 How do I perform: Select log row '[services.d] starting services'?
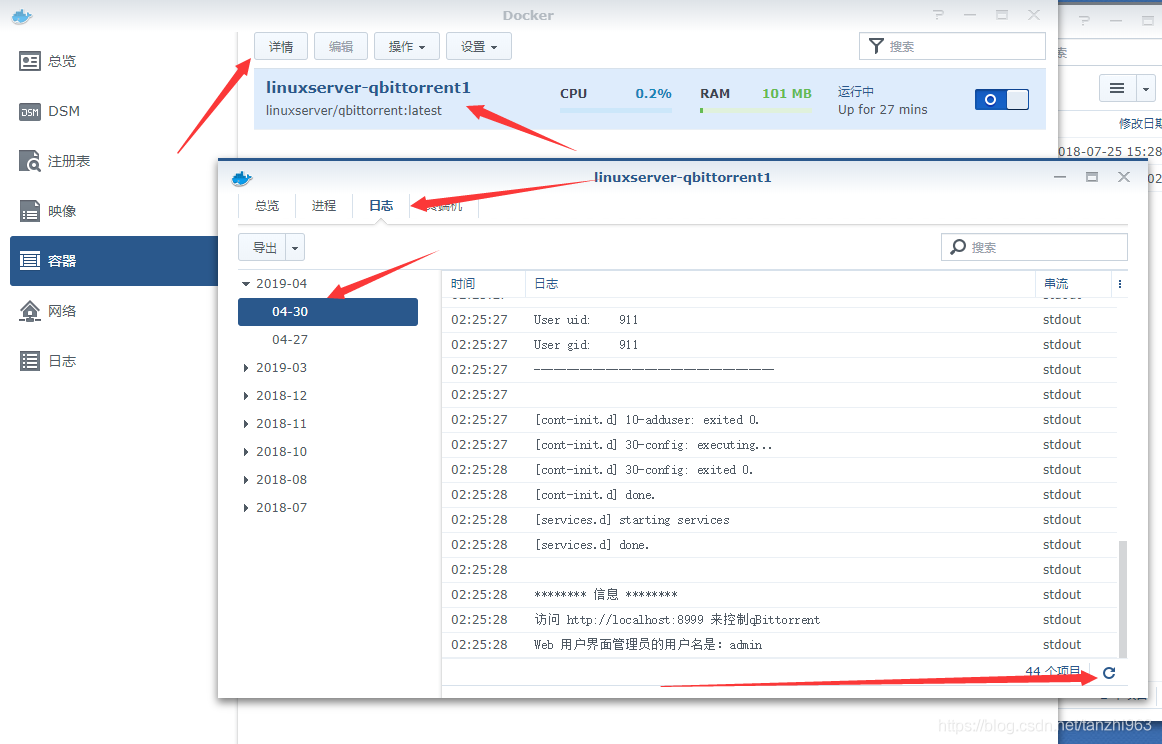(780, 520)
